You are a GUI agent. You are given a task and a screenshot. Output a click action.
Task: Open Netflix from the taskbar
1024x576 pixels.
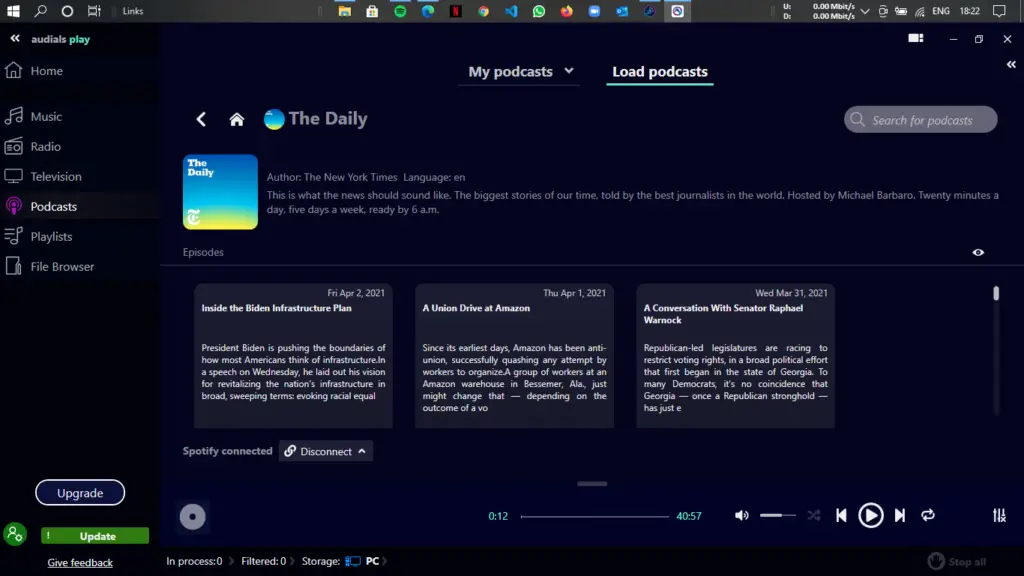(455, 11)
